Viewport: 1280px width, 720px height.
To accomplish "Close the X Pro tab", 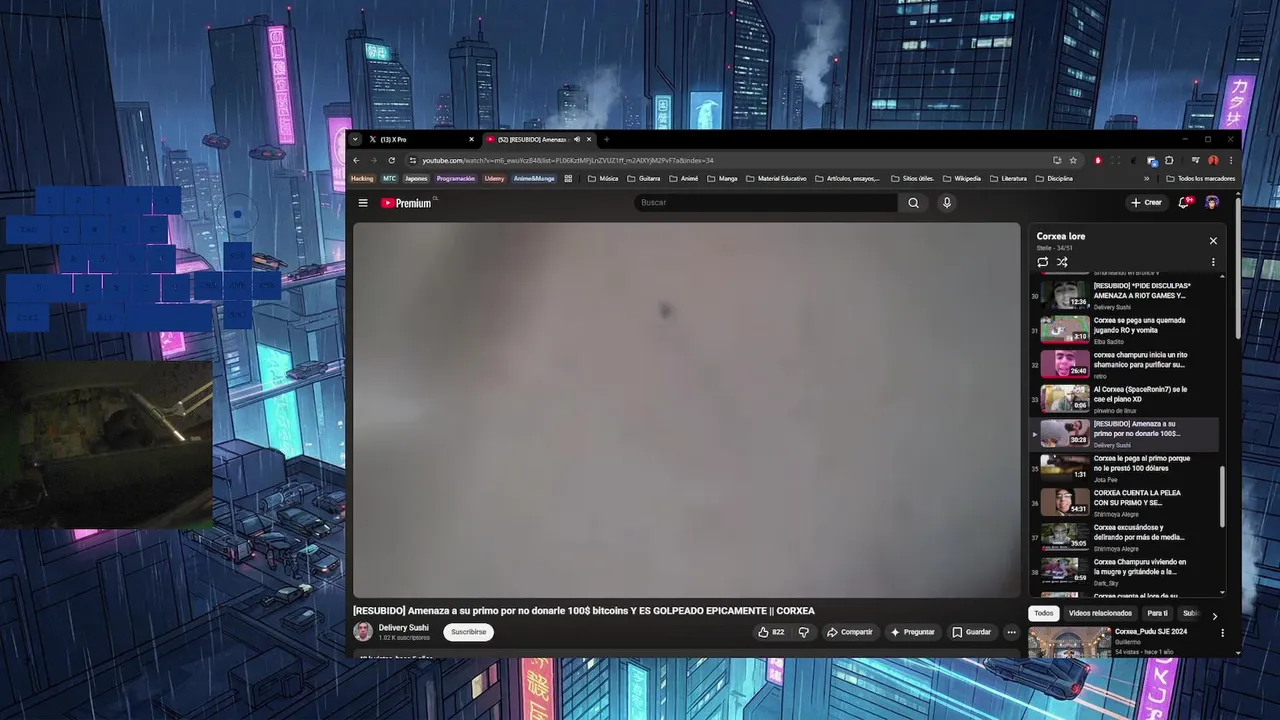I will click(471, 139).
